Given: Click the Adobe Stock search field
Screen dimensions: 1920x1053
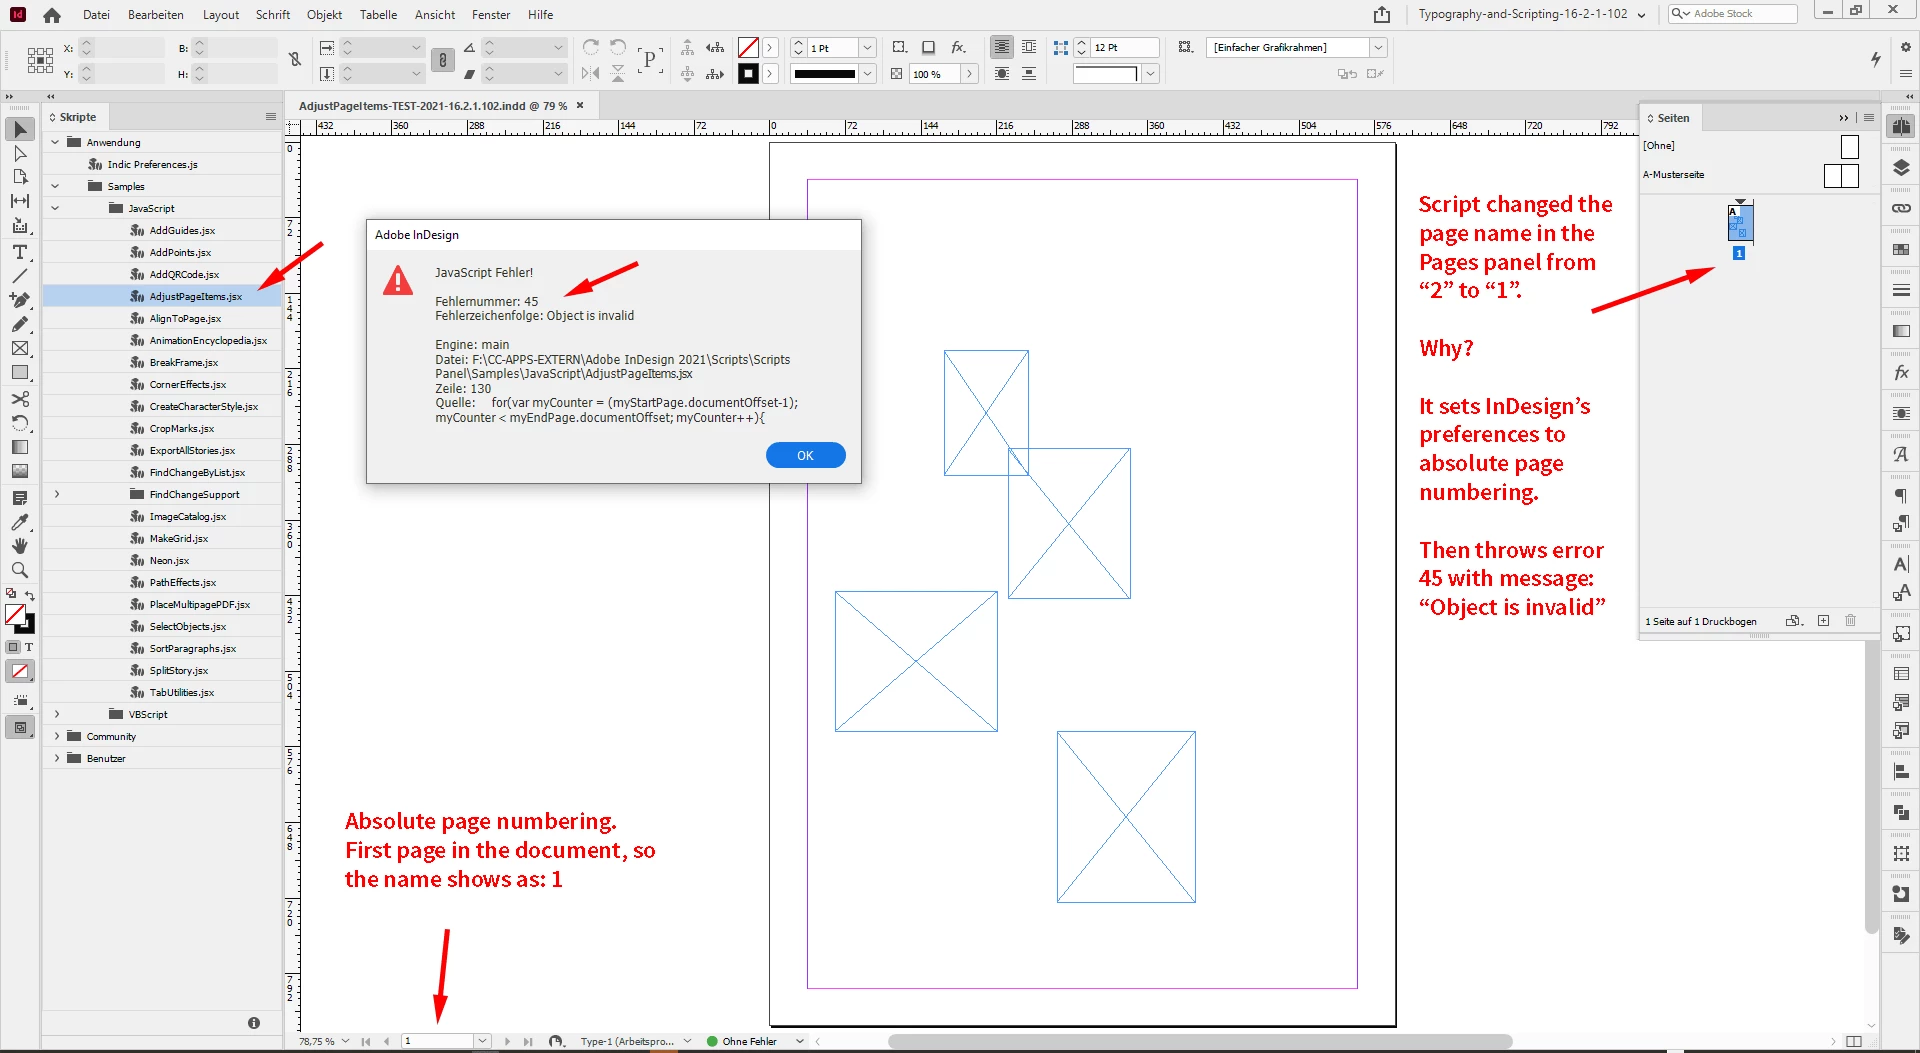Looking at the screenshot, I should coord(1733,14).
